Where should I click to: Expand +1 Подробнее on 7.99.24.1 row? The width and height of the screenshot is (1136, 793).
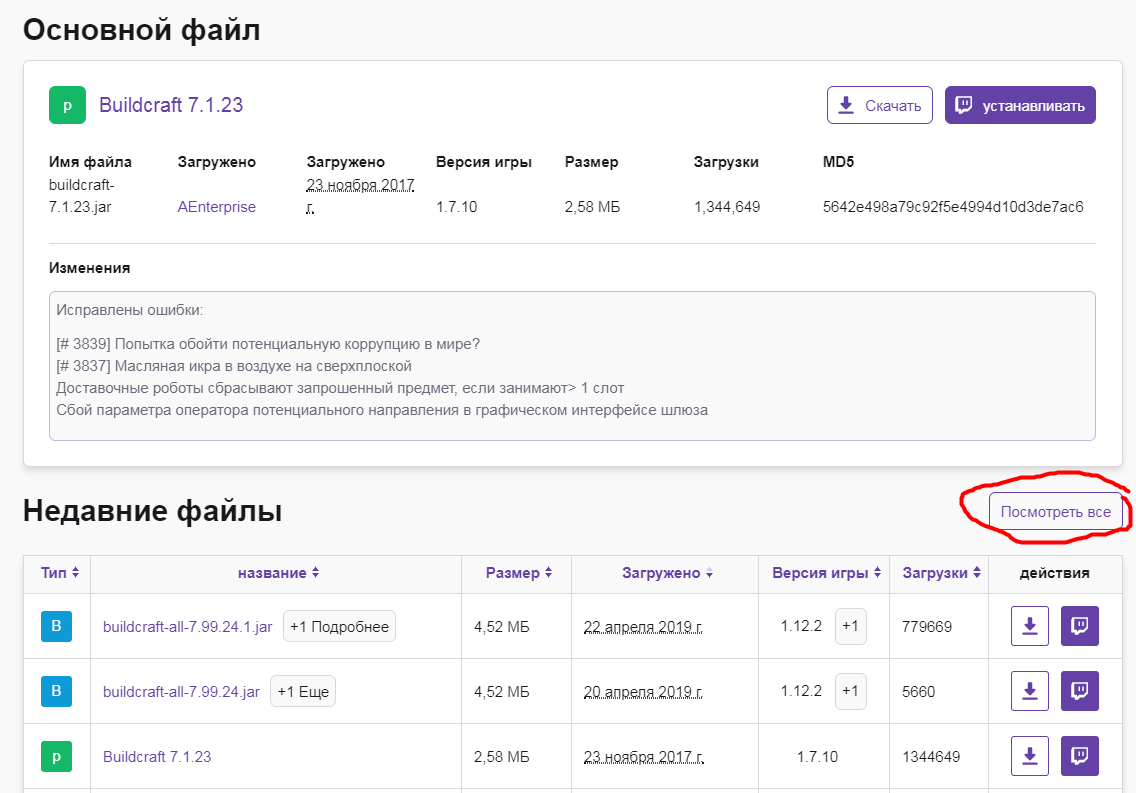coord(339,626)
